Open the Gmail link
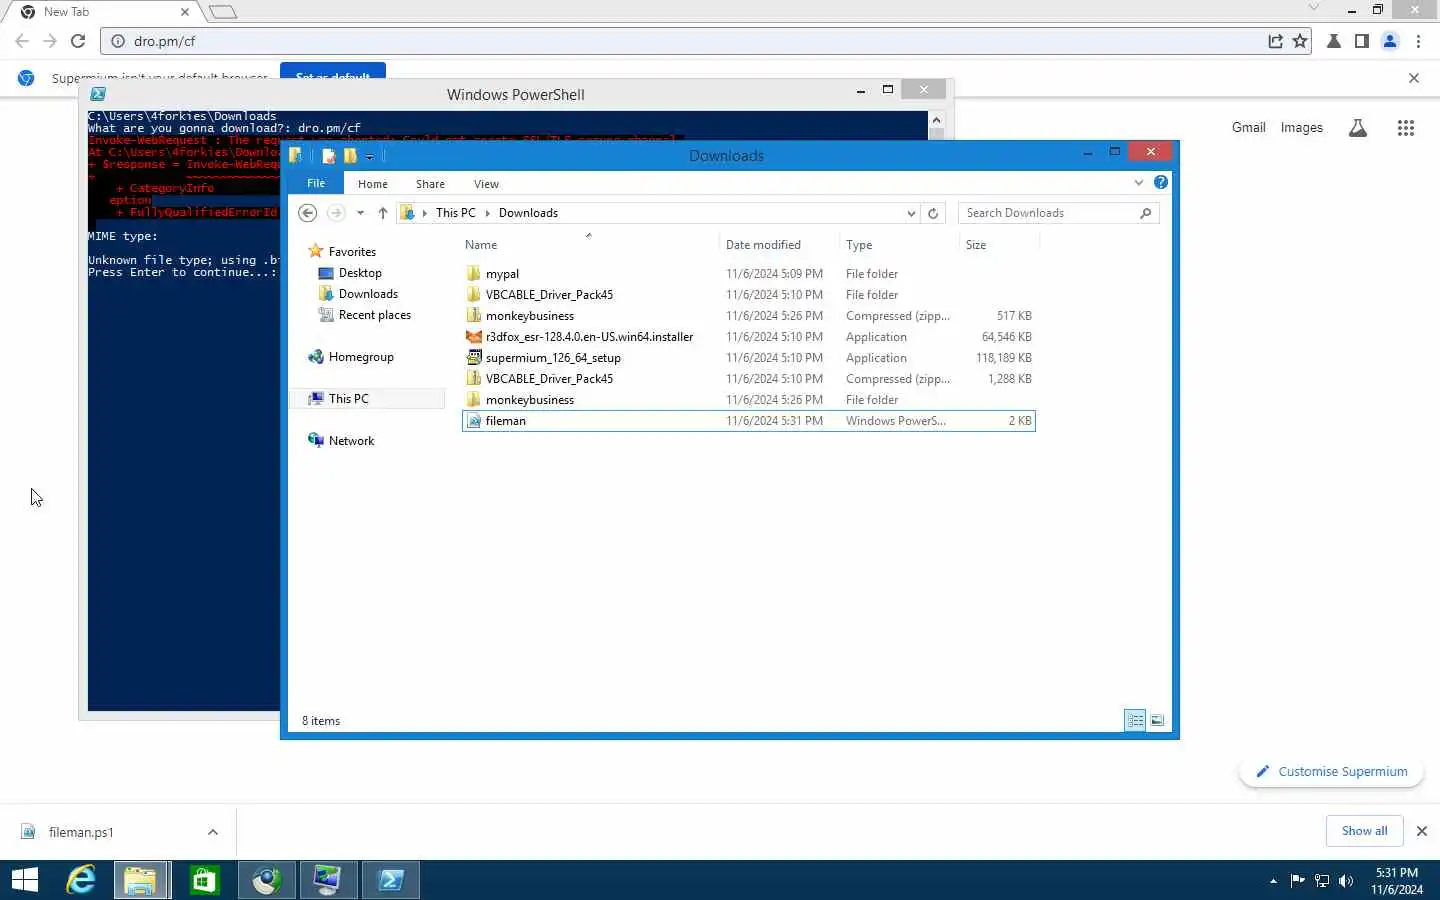 [x=1249, y=128]
